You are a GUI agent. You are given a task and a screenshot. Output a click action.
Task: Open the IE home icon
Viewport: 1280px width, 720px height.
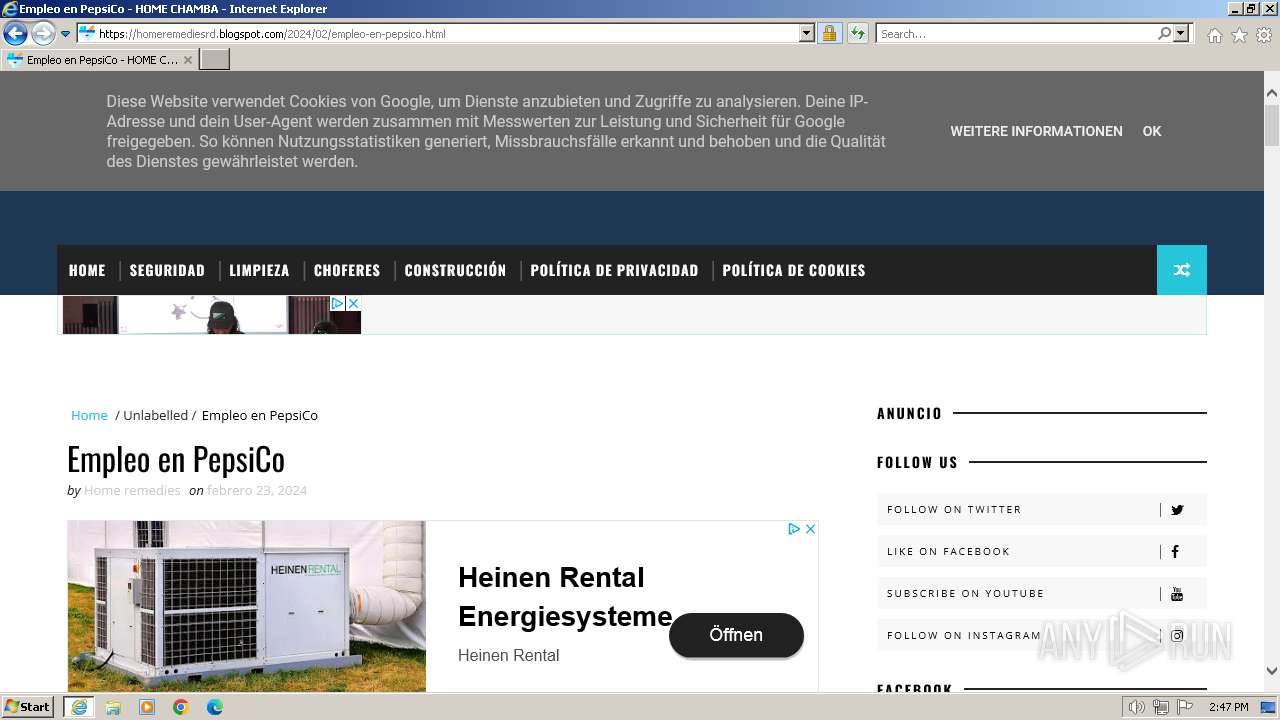coord(1214,35)
